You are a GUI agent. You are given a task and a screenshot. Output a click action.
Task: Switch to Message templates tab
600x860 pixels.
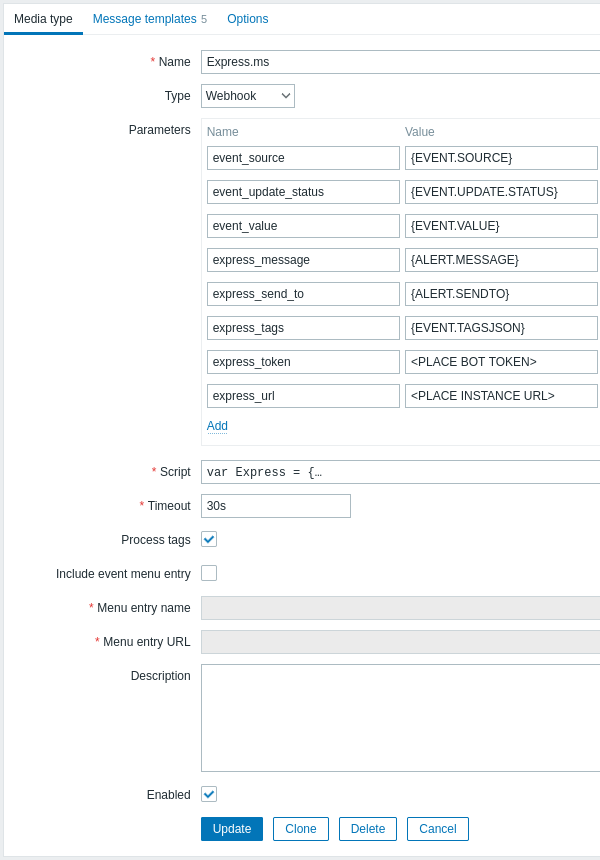point(150,19)
